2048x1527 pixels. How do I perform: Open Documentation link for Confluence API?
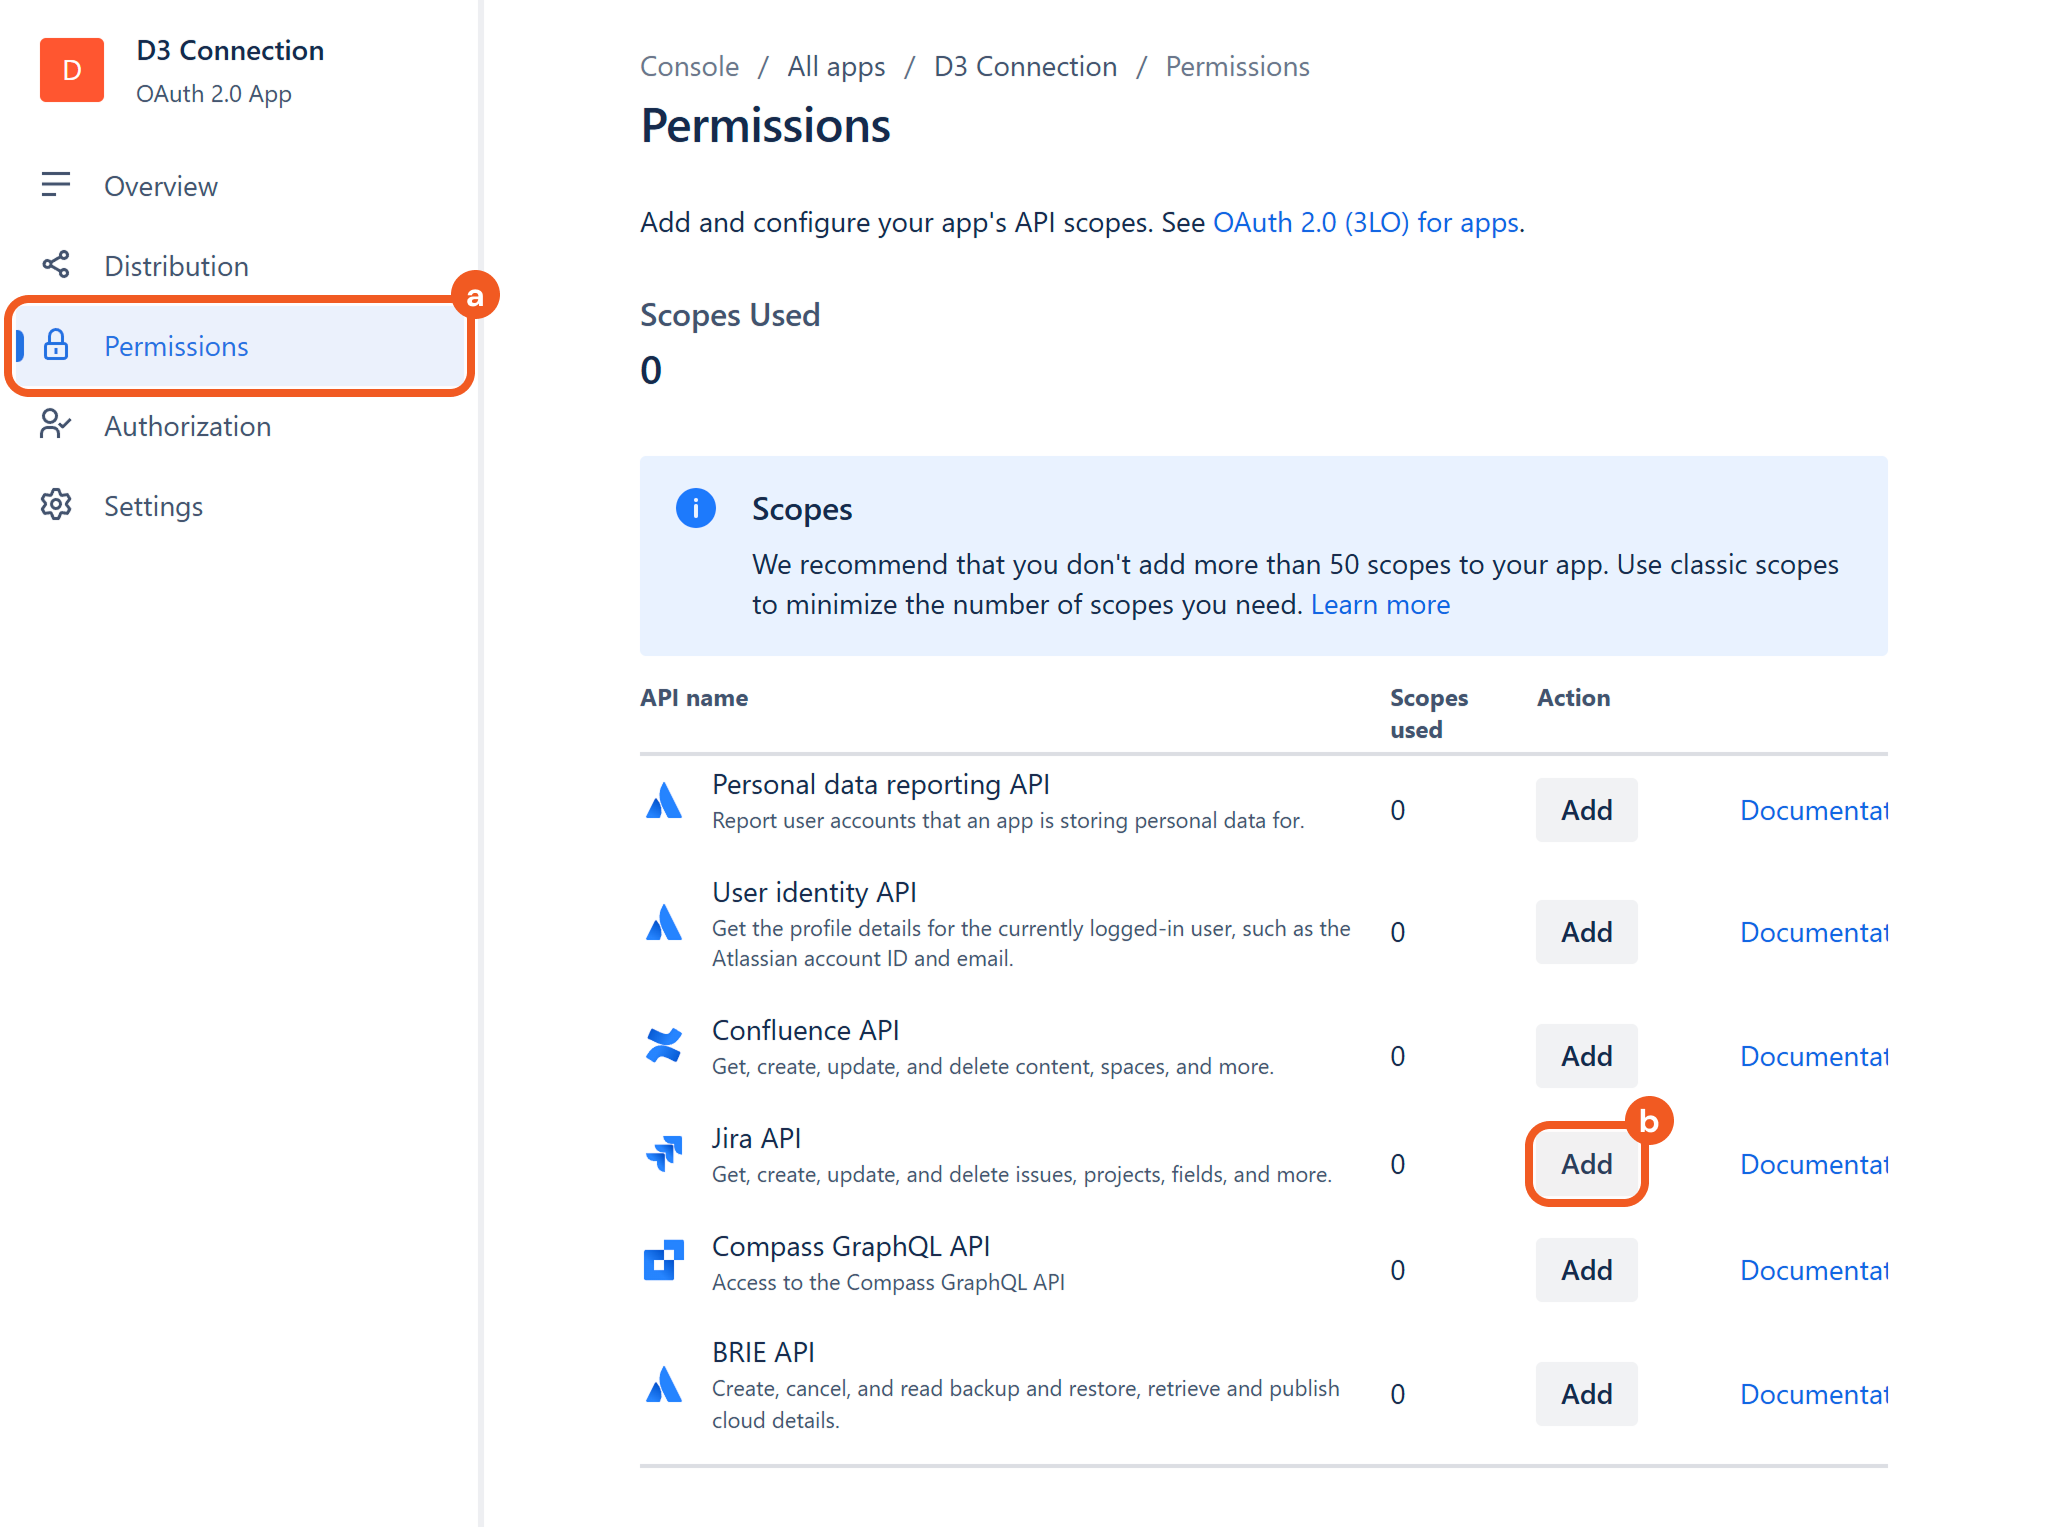(1813, 1056)
